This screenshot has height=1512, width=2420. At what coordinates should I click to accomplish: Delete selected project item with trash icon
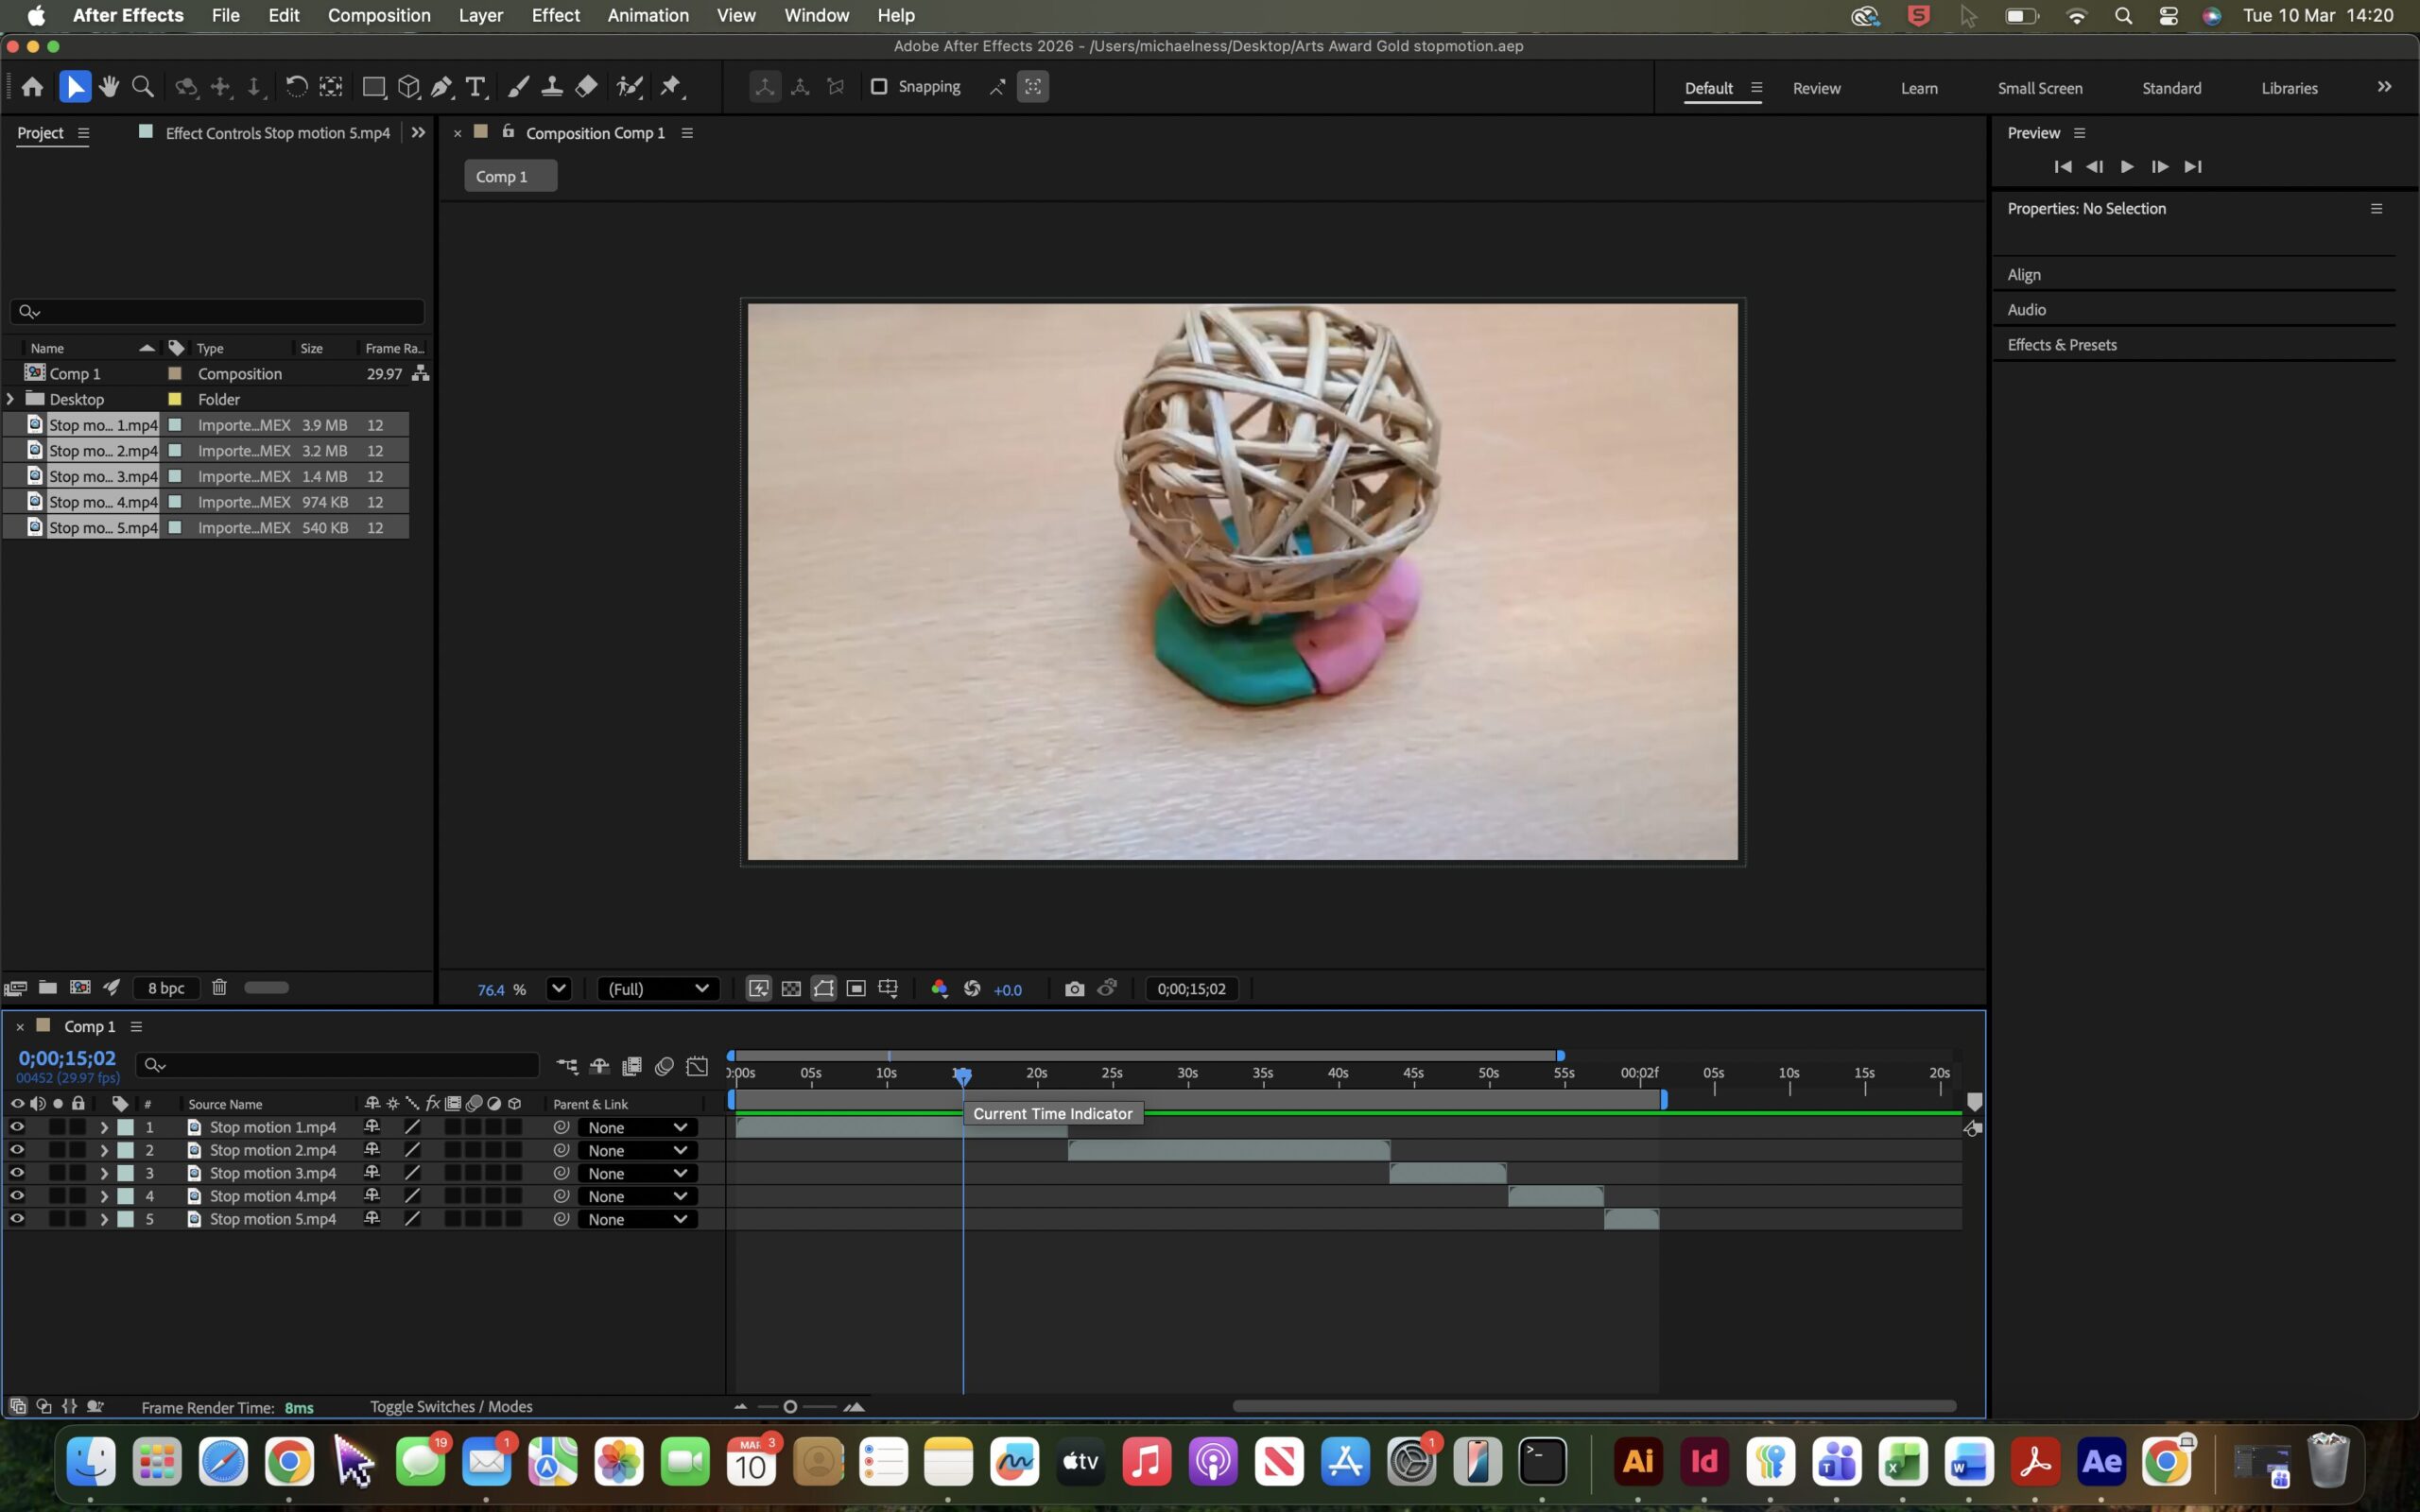pos(219,988)
